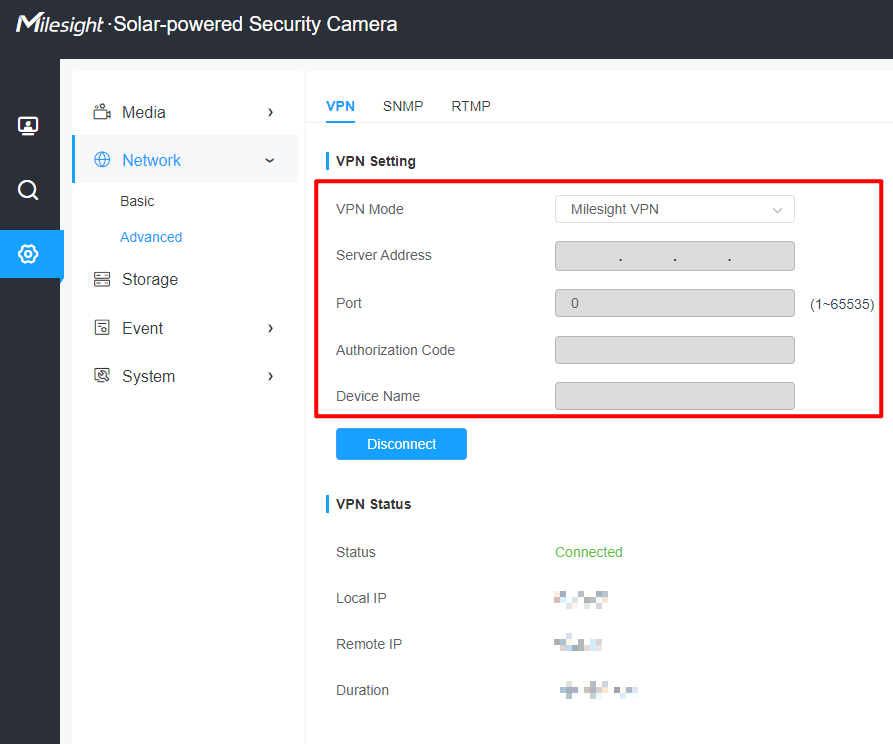Screen dimensions: 893x744
Task: Click the VPN Status heading
Action: (x=373, y=504)
